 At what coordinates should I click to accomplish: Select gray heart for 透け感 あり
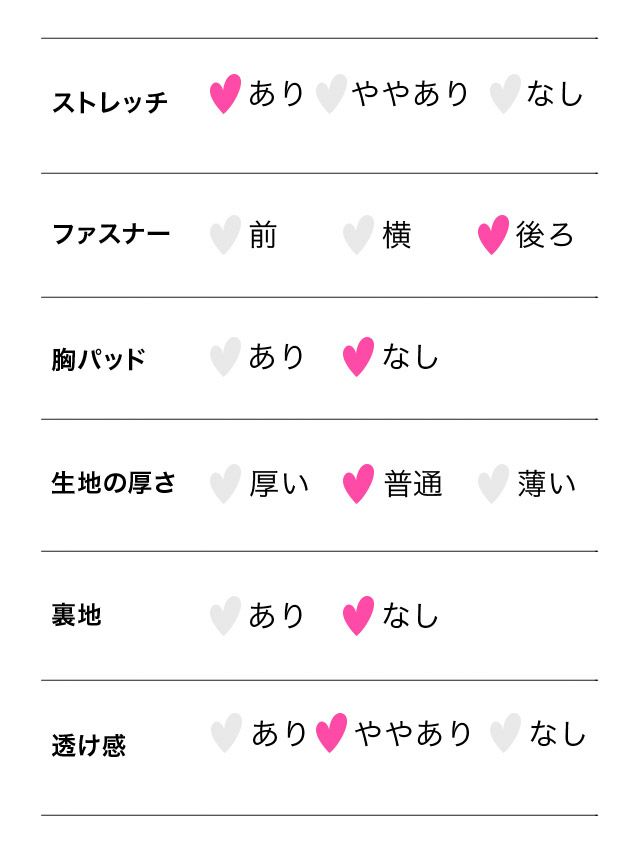(226, 734)
